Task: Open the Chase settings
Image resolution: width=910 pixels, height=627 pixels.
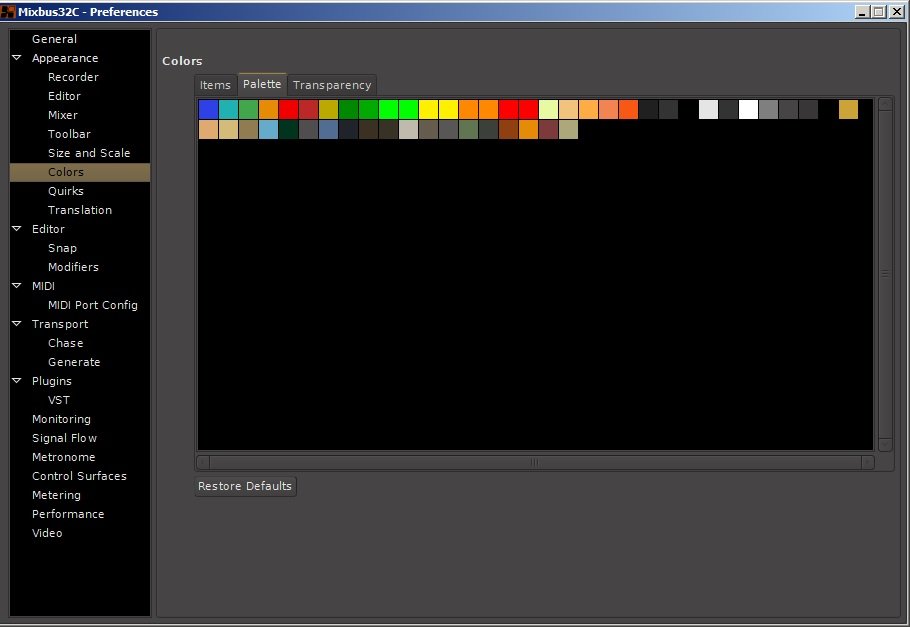Action: (66, 343)
